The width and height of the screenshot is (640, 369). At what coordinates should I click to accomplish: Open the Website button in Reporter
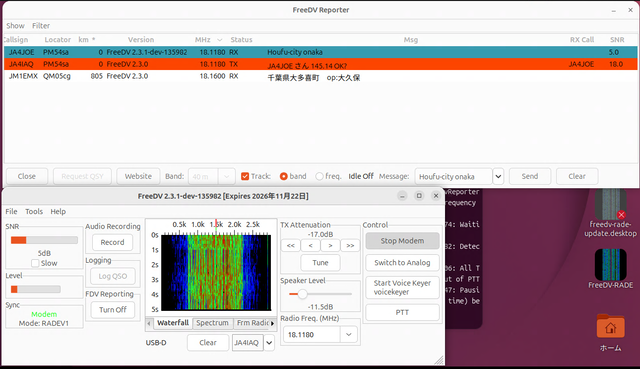point(138,176)
